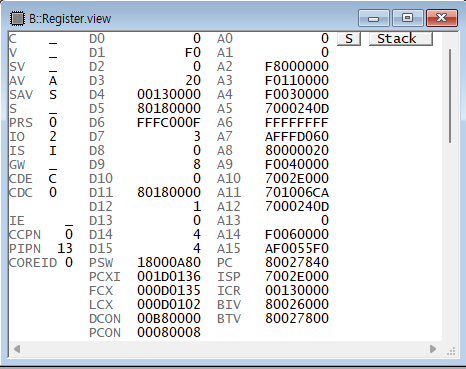Image resolution: width=466 pixels, height=369 pixels.
Task: Select A15 value AF0055F0
Action: click(x=297, y=249)
